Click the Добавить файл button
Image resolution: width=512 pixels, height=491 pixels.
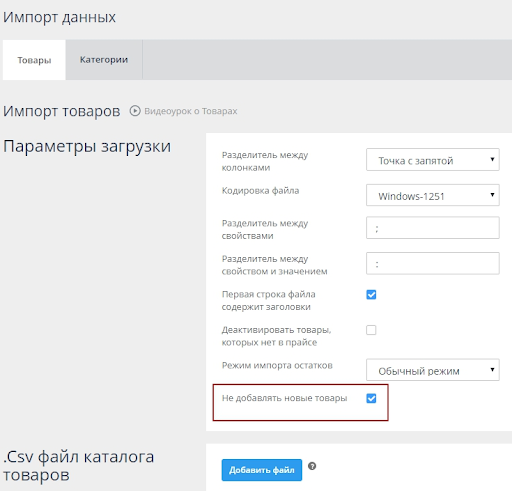click(262, 470)
